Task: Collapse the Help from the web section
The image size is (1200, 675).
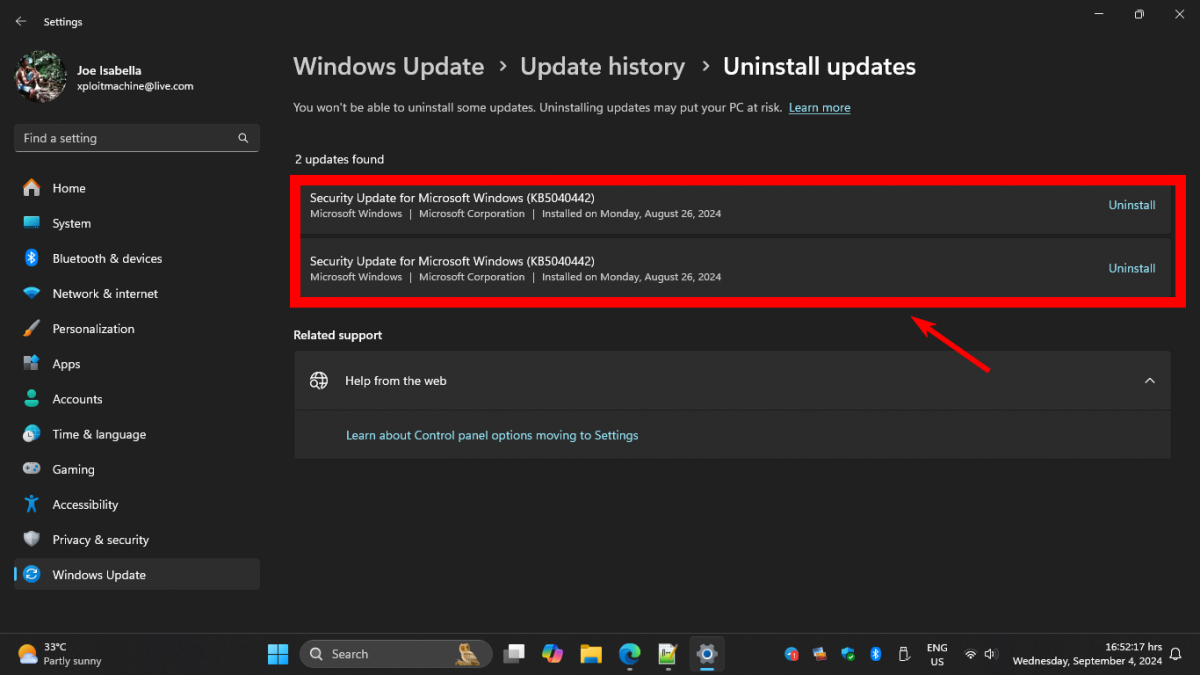Action: click(x=1150, y=380)
